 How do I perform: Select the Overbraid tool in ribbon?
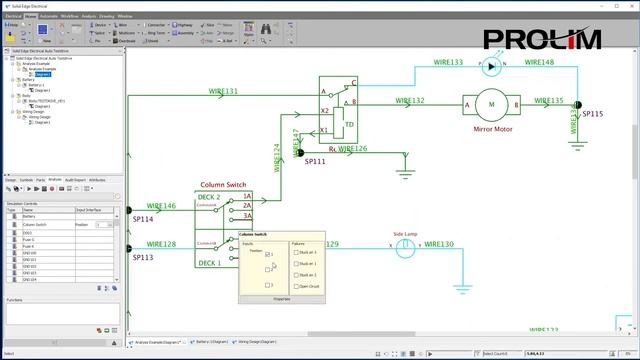[124, 41]
